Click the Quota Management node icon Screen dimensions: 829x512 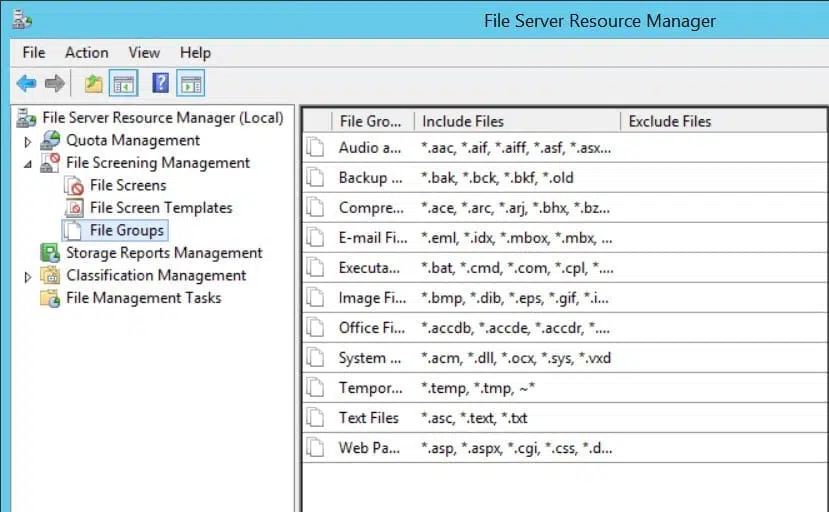[x=51, y=140]
